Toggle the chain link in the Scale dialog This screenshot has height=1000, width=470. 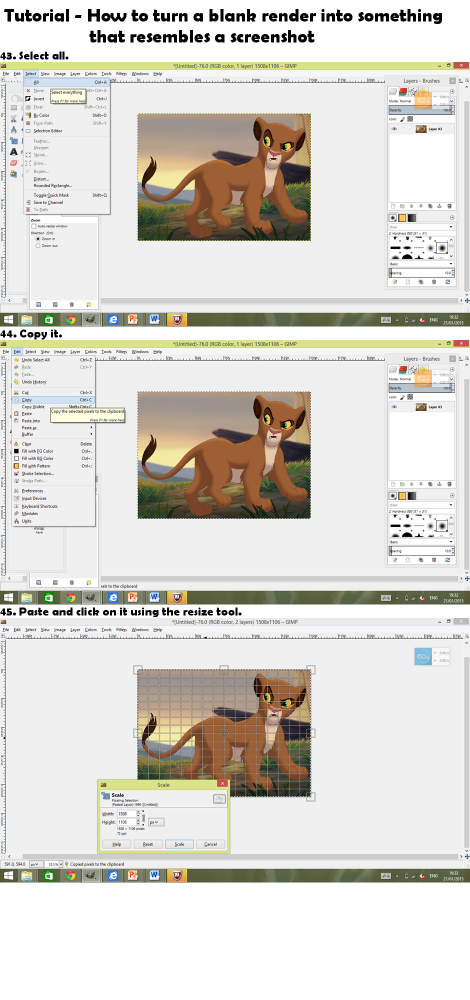coord(143,818)
